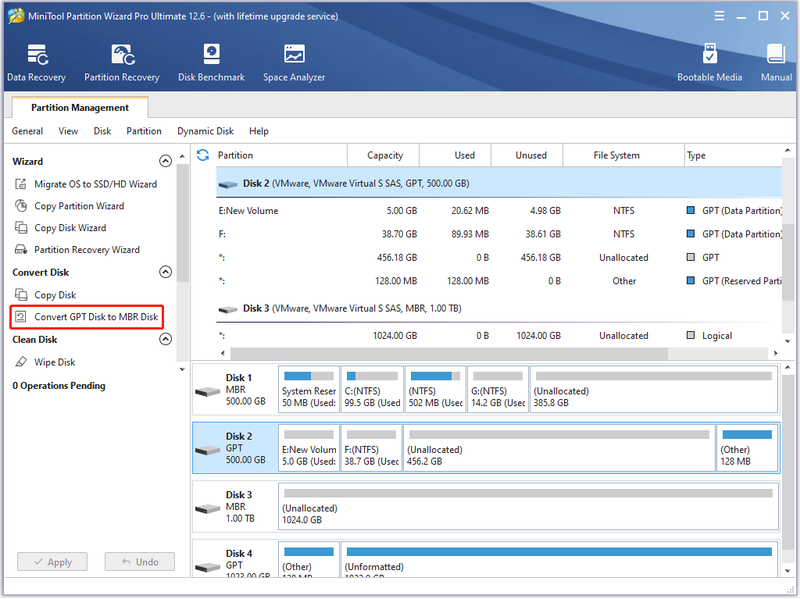Click down arrow of disk map scrollbar
800x599 pixels.
click(788, 571)
